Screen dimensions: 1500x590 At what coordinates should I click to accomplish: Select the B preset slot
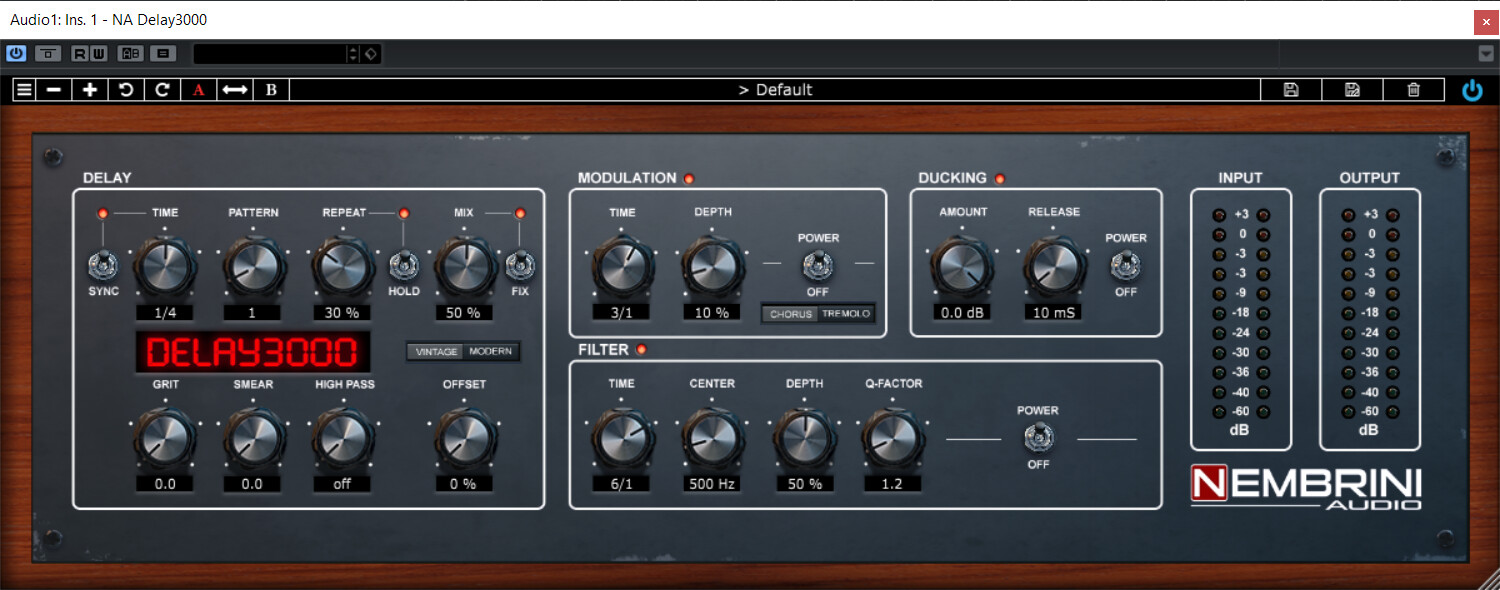coord(271,90)
